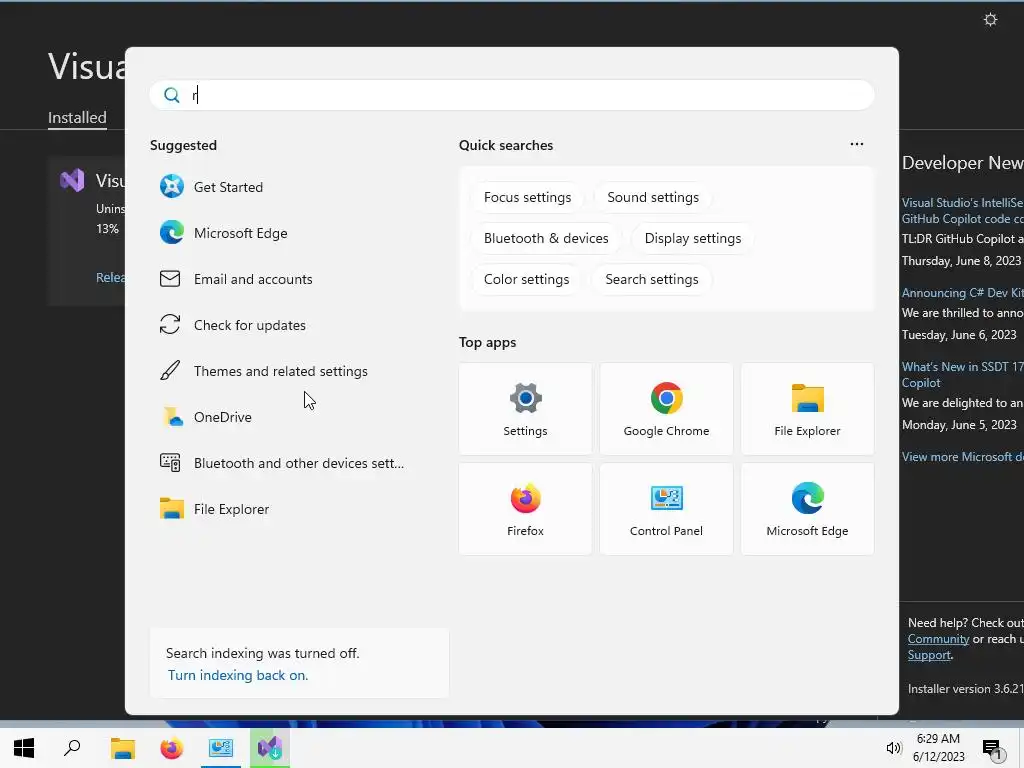
Task: Open Support link in Installer window
Action: [929, 655]
